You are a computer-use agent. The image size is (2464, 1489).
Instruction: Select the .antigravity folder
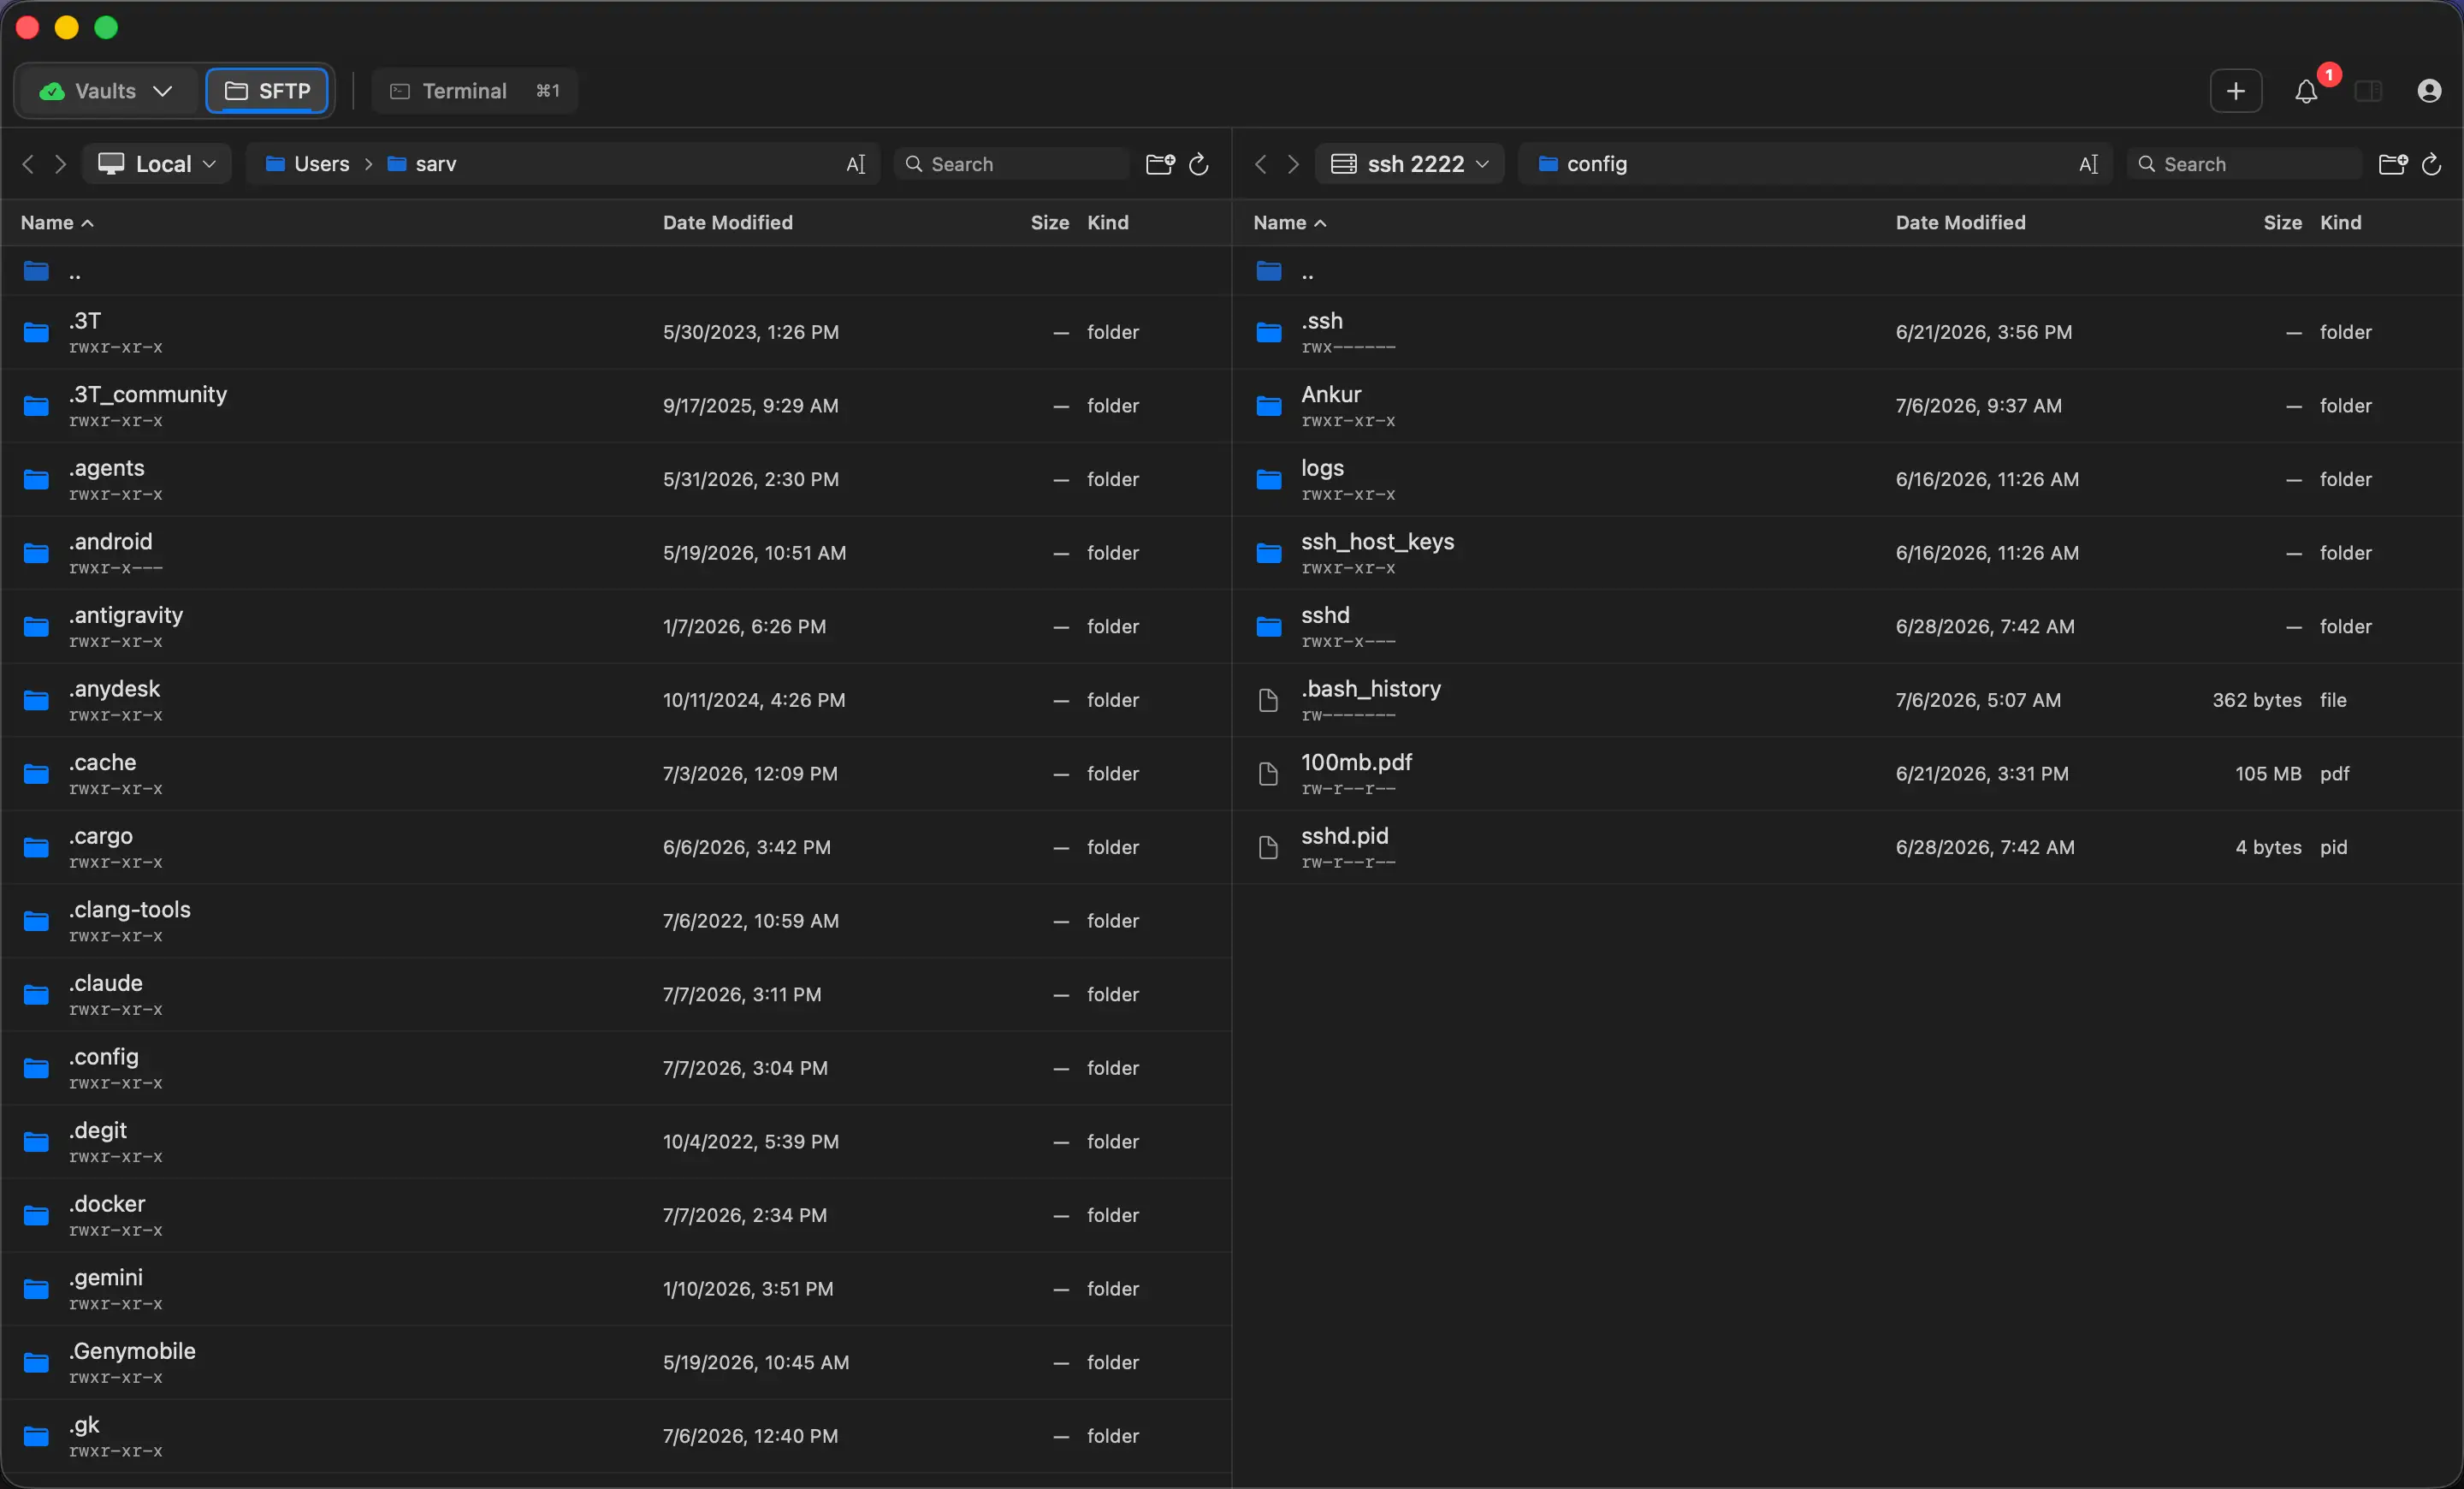tap(616, 627)
